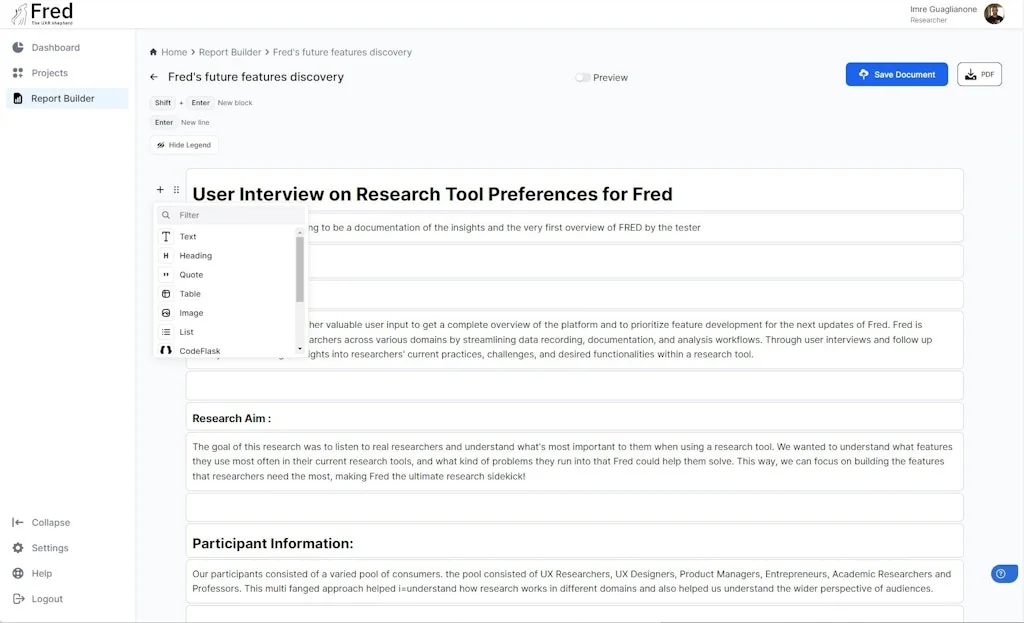Click the help bubble in the corner

[x=1003, y=573]
